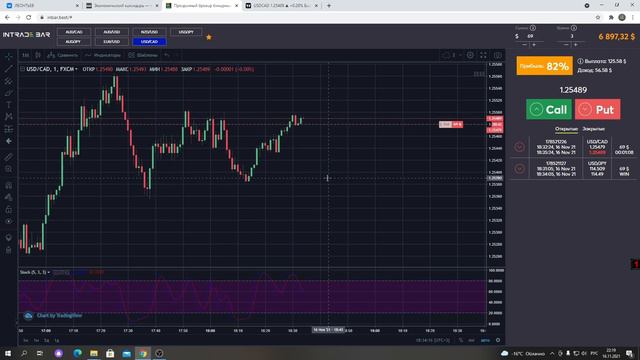Open the Открытые trades tab
The height and width of the screenshot is (360, 640).
pyautogui.click(x=566, y=129)
